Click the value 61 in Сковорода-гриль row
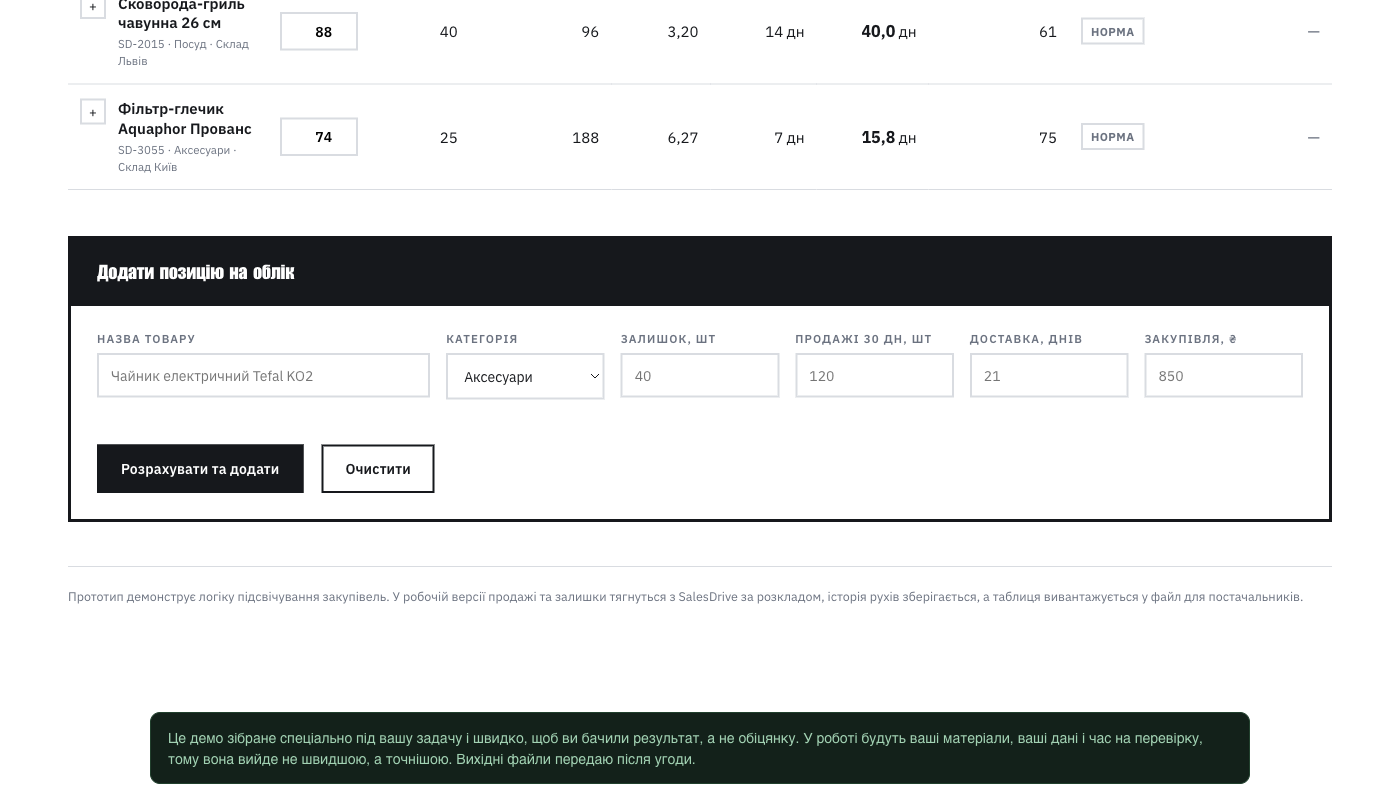Screen dimensions: 1400x810 (x=1048, y=32)
